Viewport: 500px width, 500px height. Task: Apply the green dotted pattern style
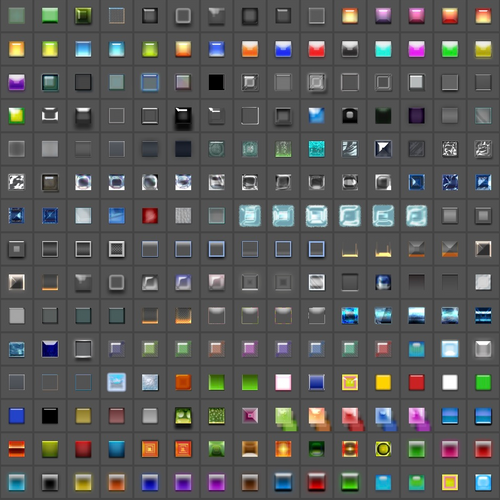(216, 416)
